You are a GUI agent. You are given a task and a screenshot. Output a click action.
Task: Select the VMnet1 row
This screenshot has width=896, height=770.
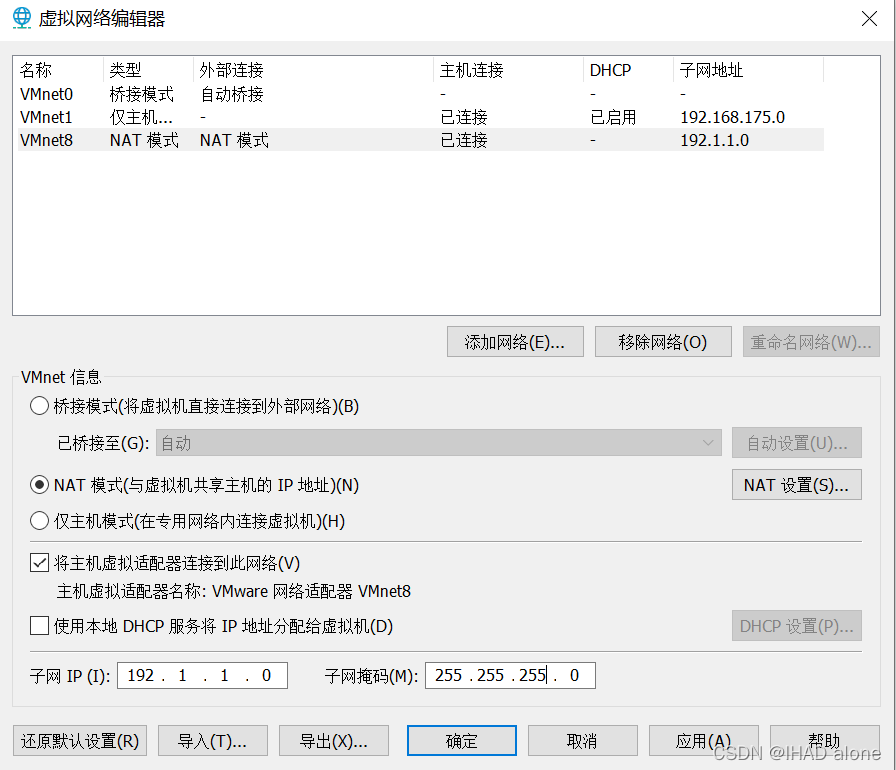pyautogui.click(x=421, y=117)
